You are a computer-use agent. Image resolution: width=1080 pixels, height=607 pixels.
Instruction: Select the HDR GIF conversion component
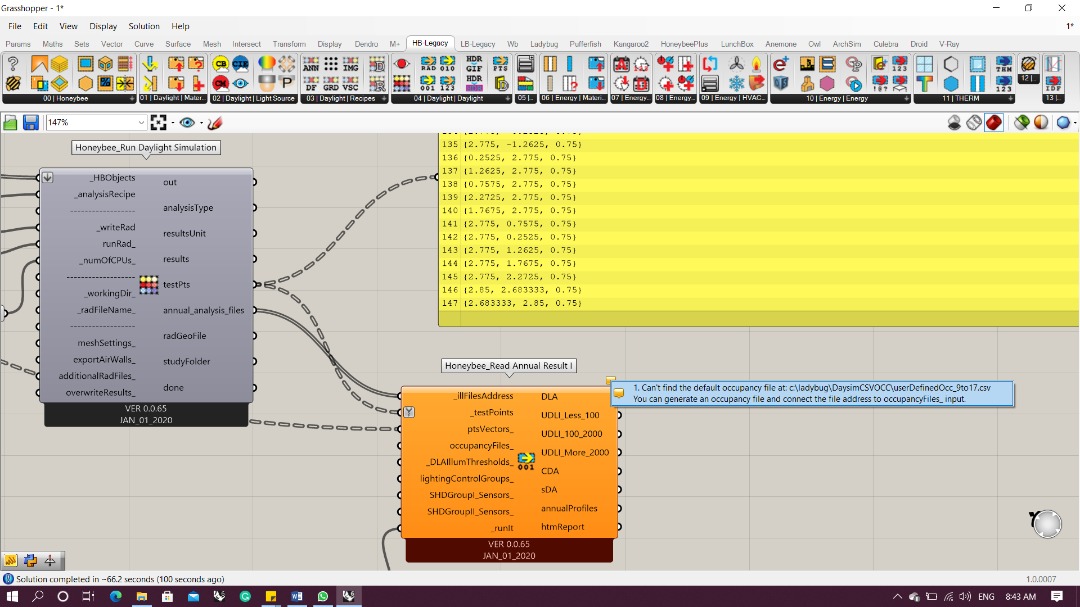click(474, 64)
